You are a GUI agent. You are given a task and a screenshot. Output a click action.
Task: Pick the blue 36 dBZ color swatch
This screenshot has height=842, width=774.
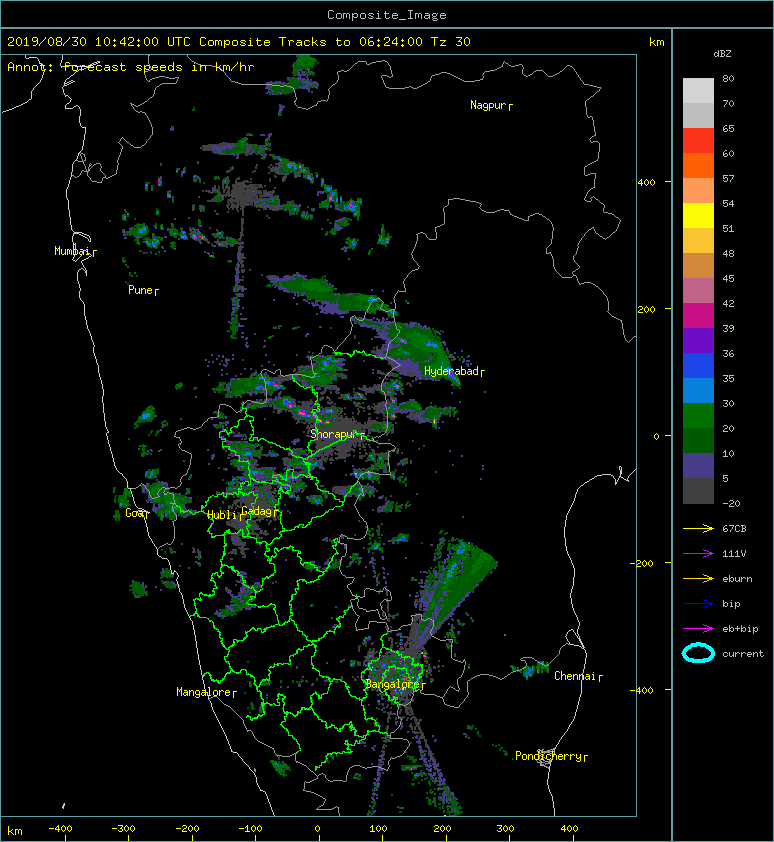click(x=698, y=365)
